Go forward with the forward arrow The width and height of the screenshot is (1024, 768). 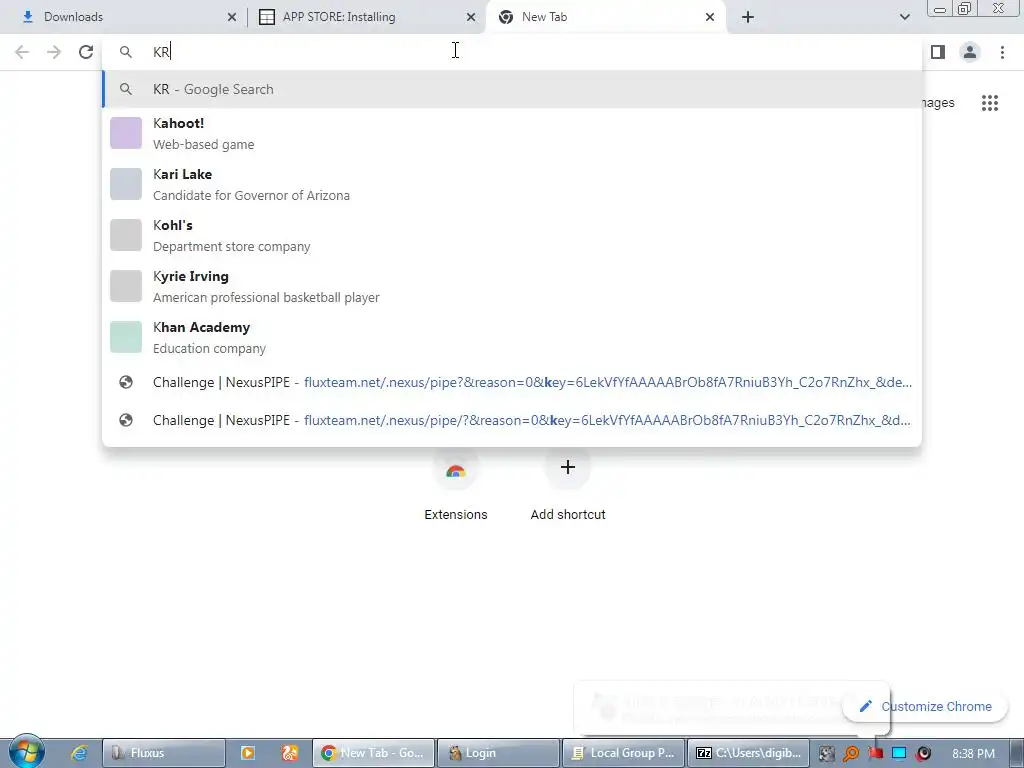[x=54, y=52]
